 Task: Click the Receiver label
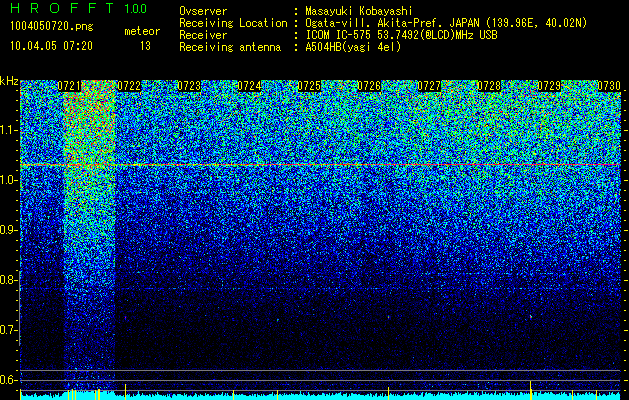click(x=203, y=35)
